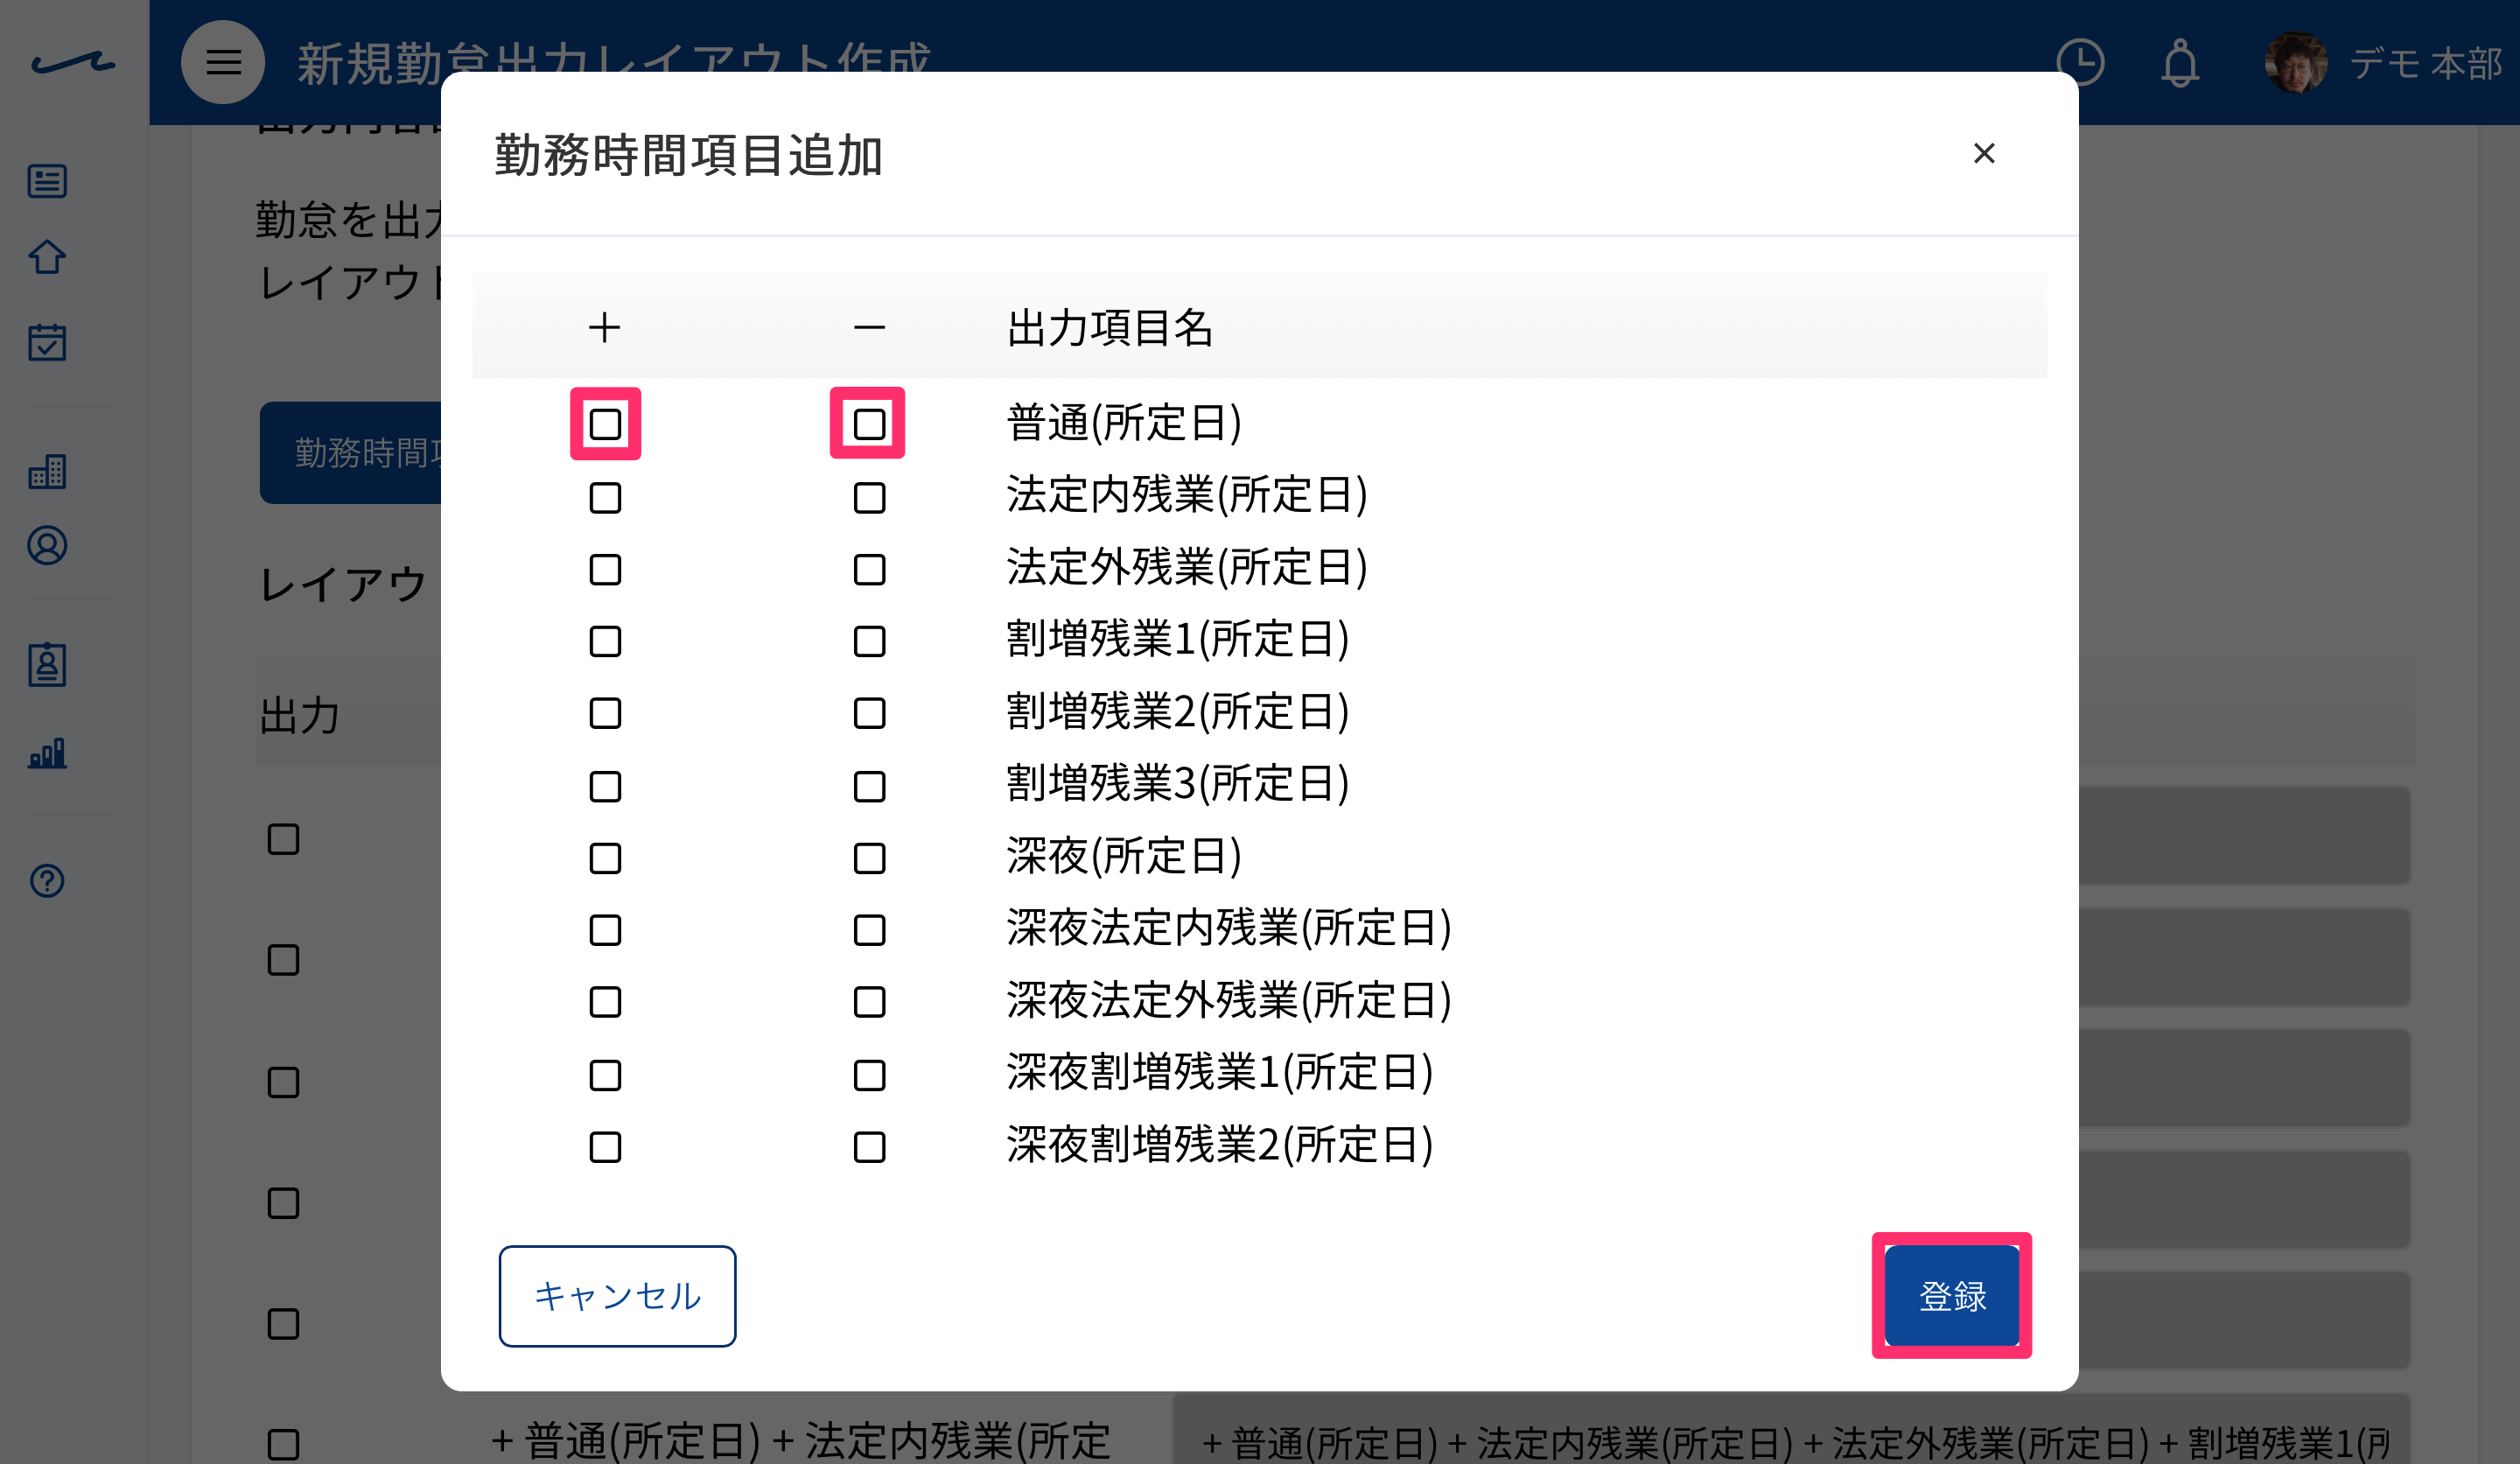Check plus box for 割増残業2(所定日)
Image resolution: width=2520 pixels, height=1464 pixels.
(x=605, y=713)
